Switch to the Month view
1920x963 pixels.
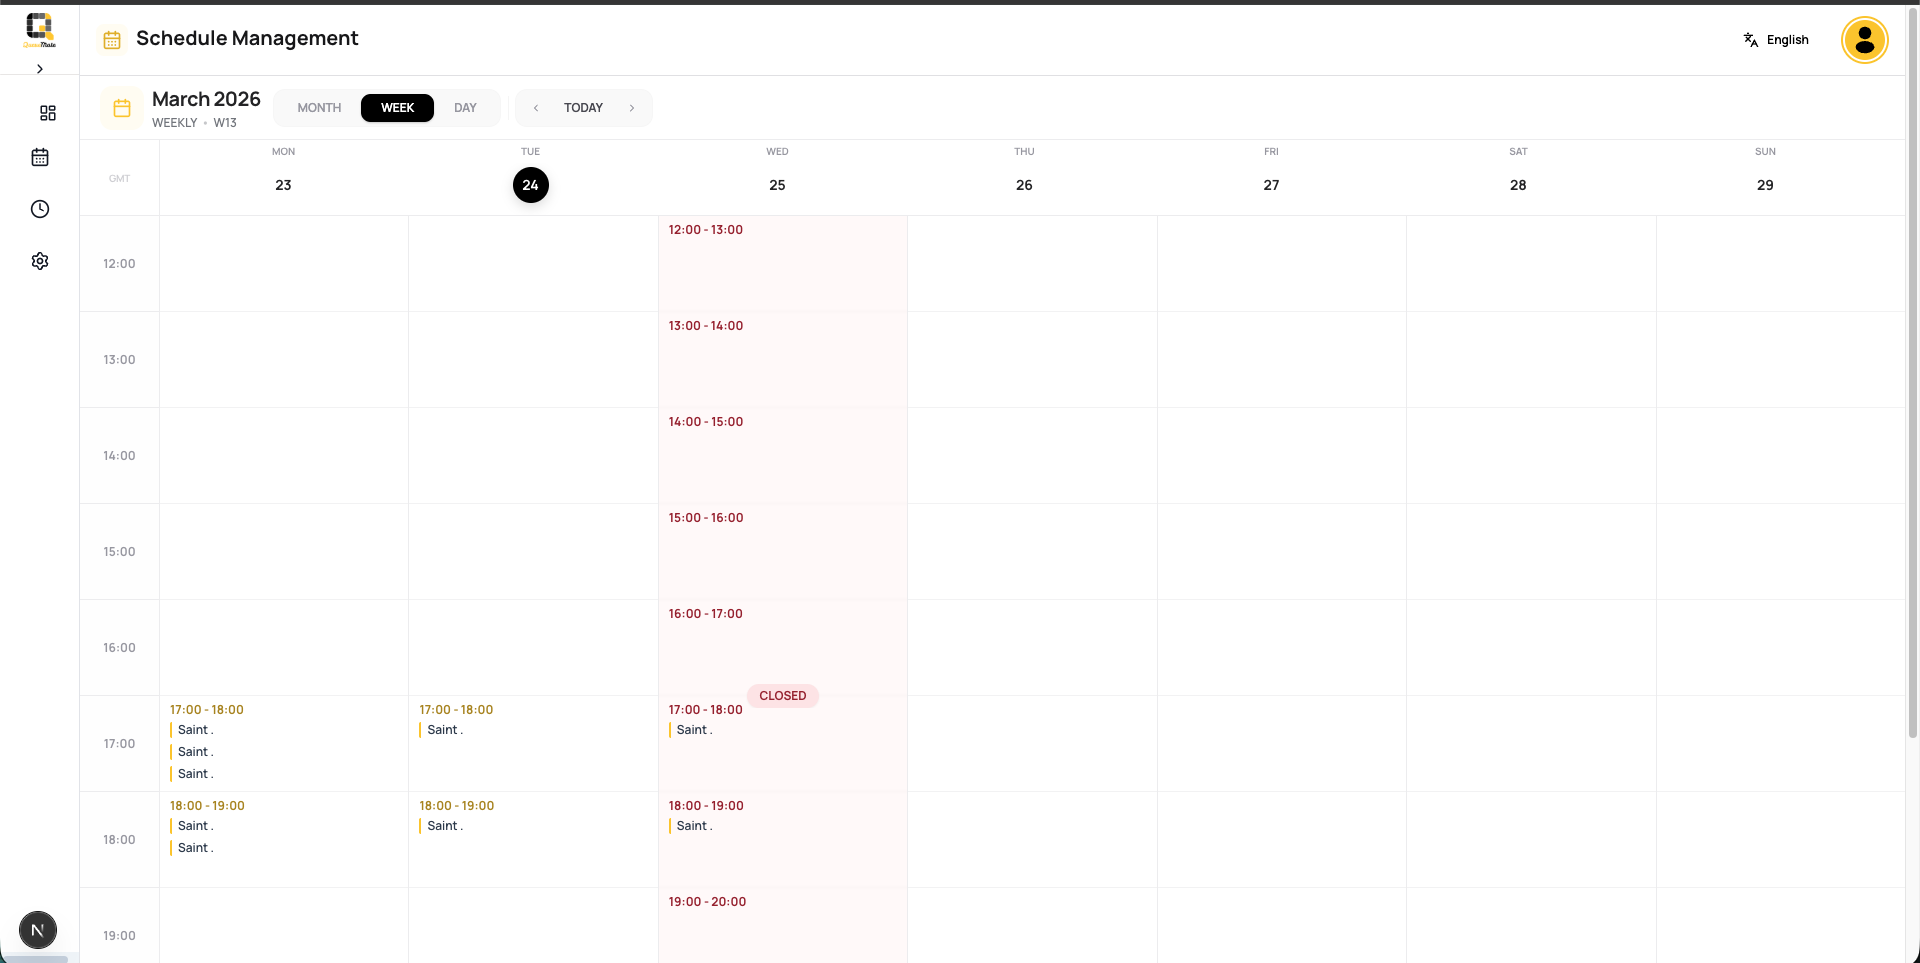[x=319, y=108]
